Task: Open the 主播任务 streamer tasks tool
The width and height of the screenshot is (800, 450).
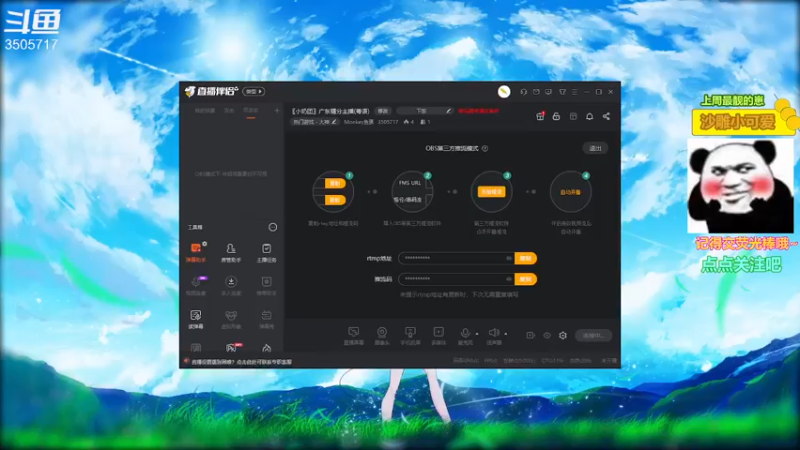Action: point(266,252)
